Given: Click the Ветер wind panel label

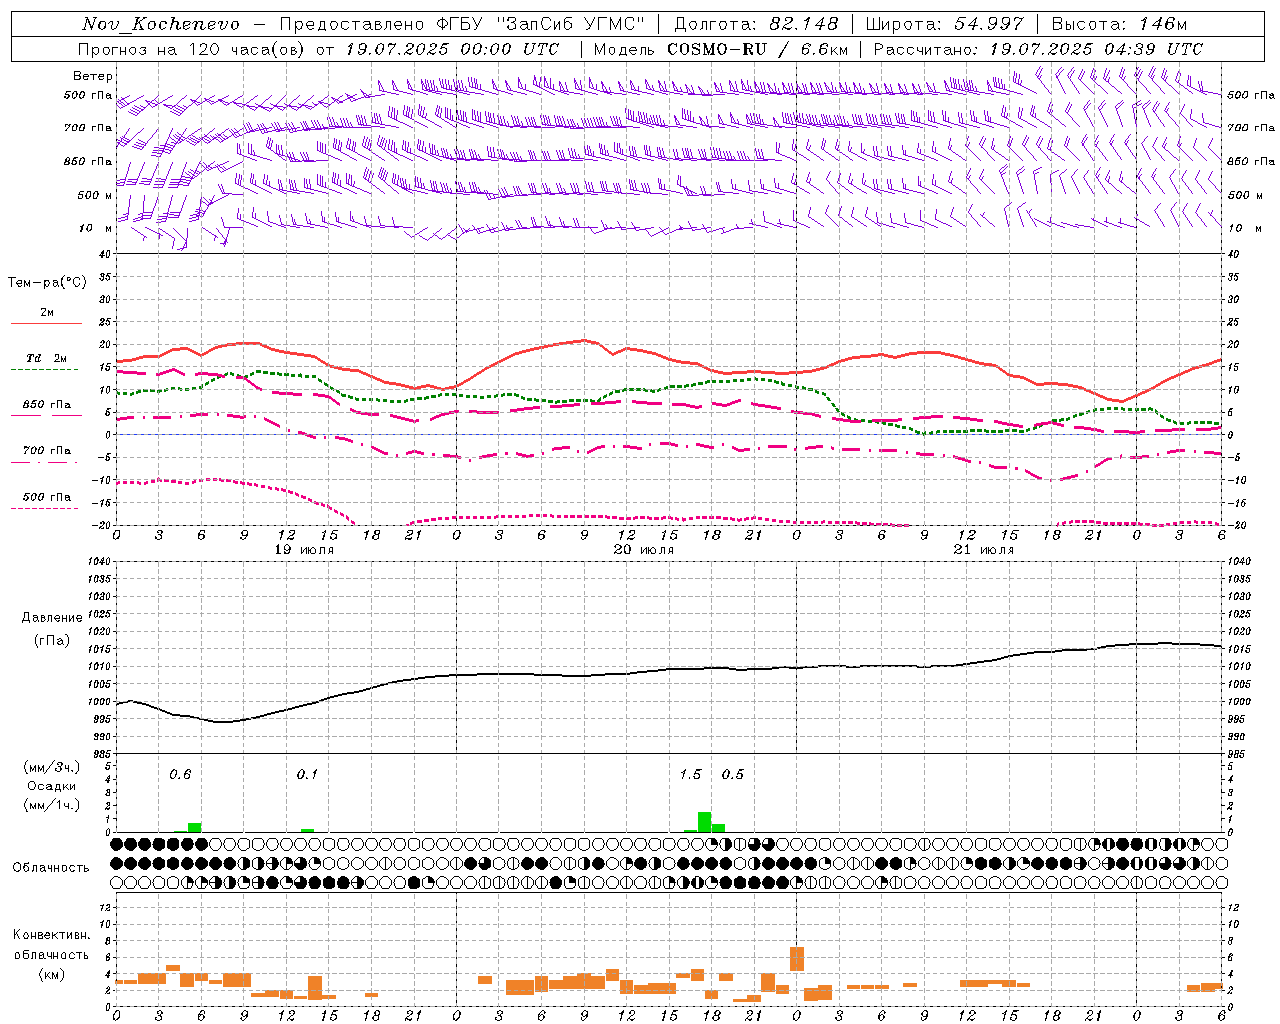Looking at the screenshot, I should (93, 76).
